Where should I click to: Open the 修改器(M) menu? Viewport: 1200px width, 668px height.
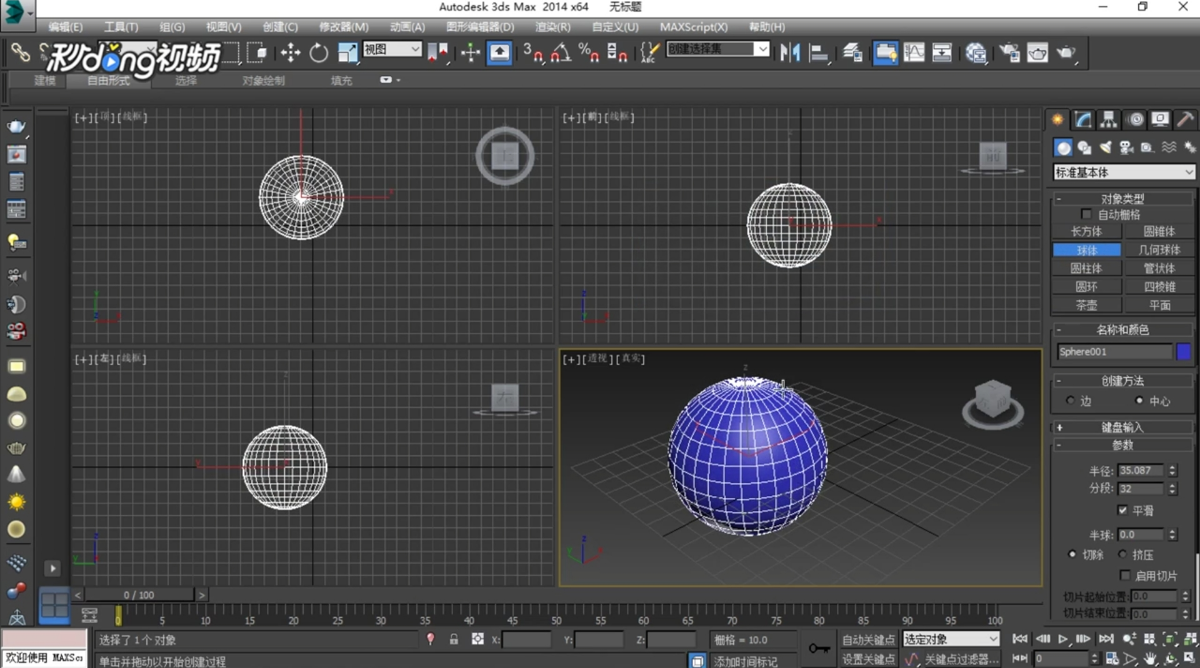343,26
